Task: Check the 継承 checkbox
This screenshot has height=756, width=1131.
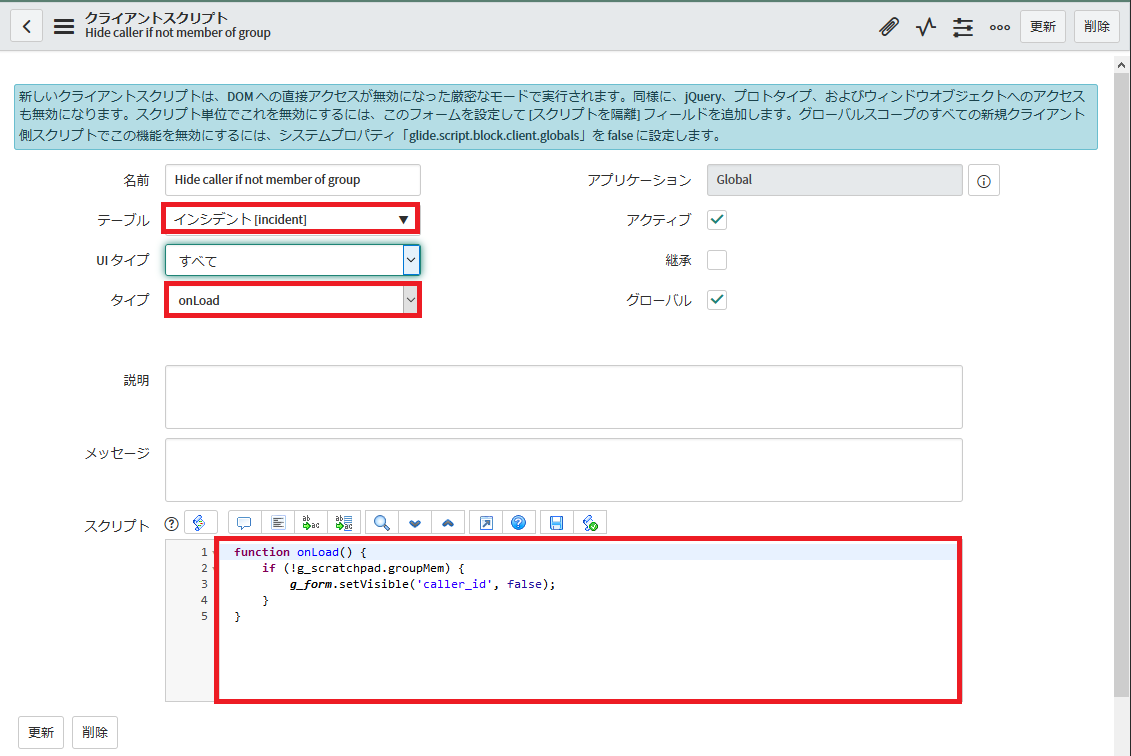Action: 717,260
